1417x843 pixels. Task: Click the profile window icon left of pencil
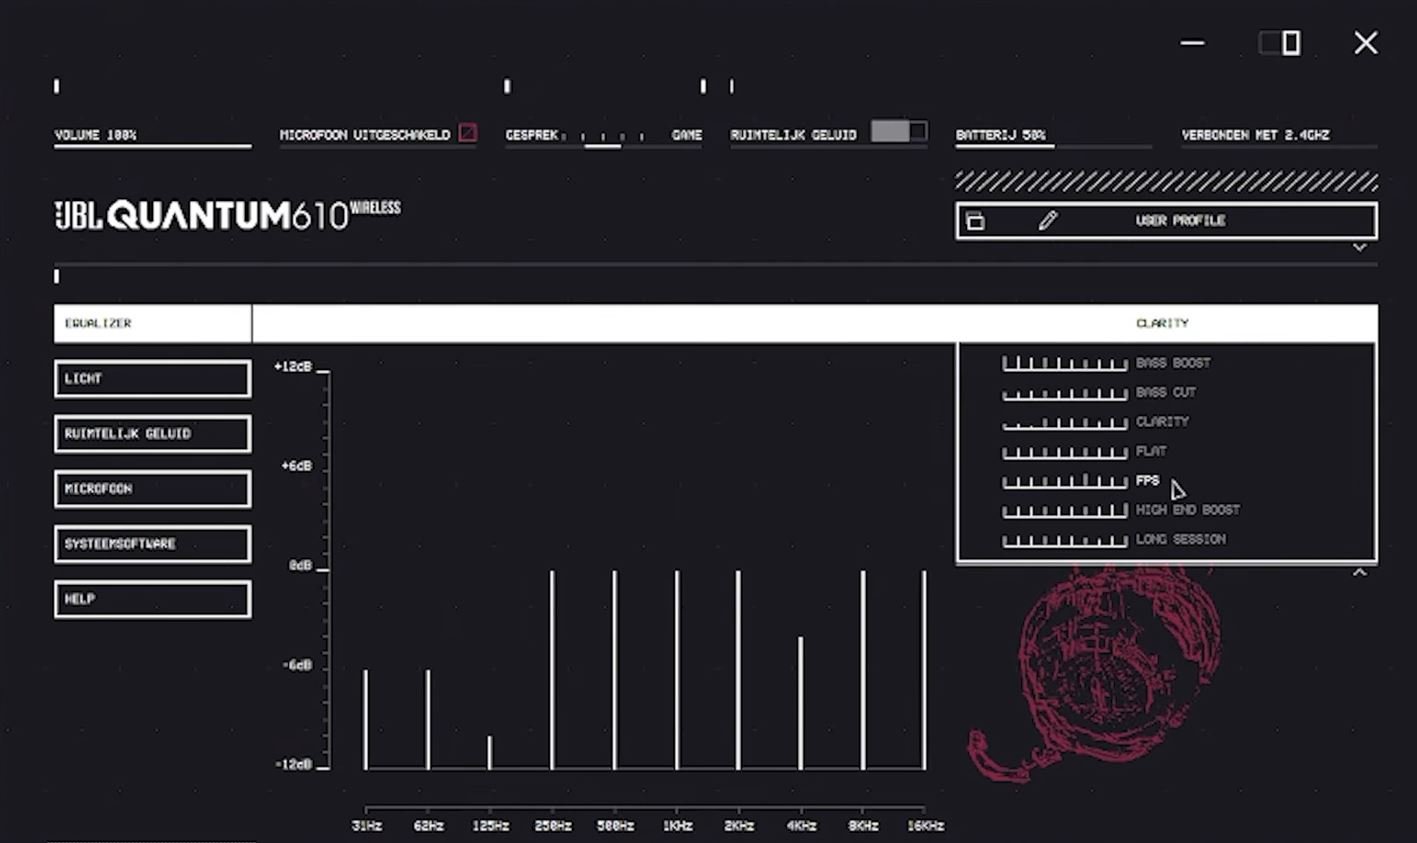click(975, 221)
